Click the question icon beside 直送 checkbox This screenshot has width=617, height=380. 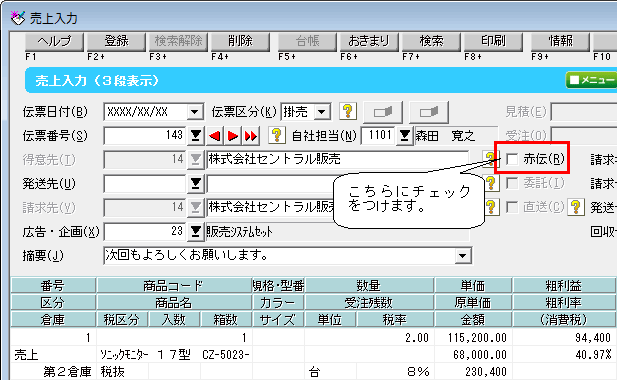pos(576,207)
